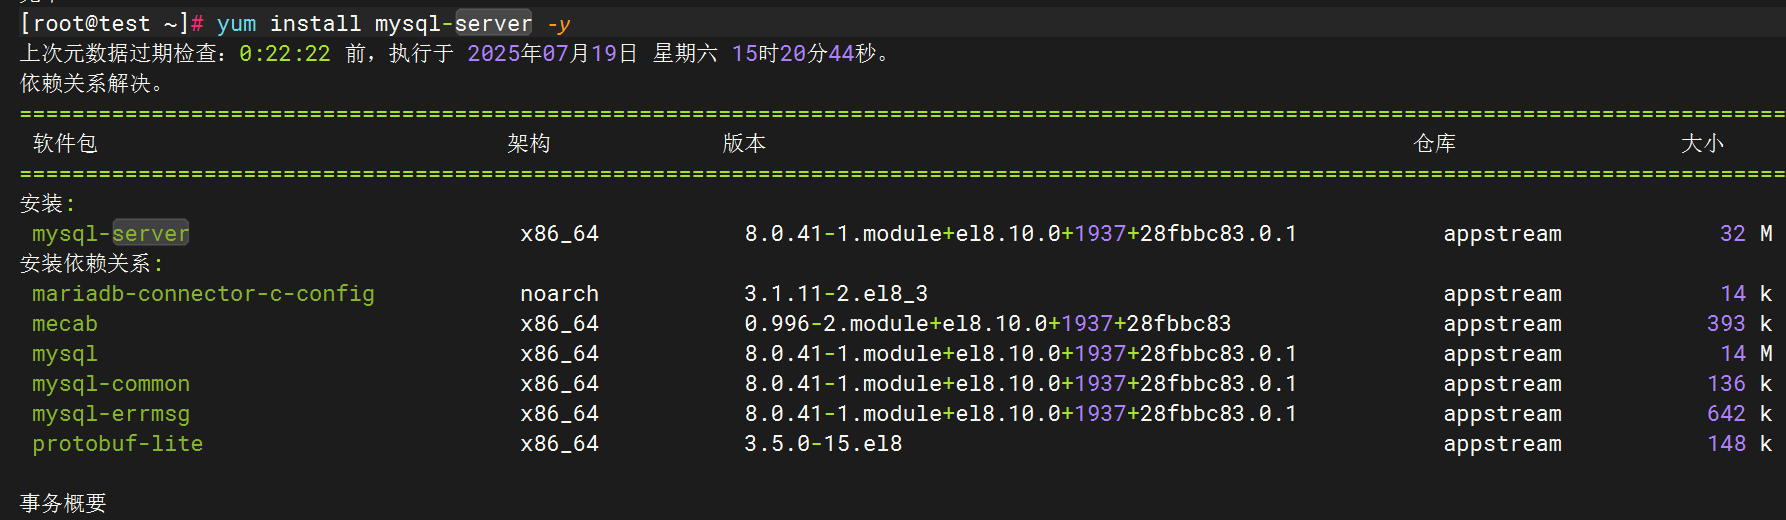Click the size value 14 M
The image size is (1786, 520).
tap(1746, 354)
